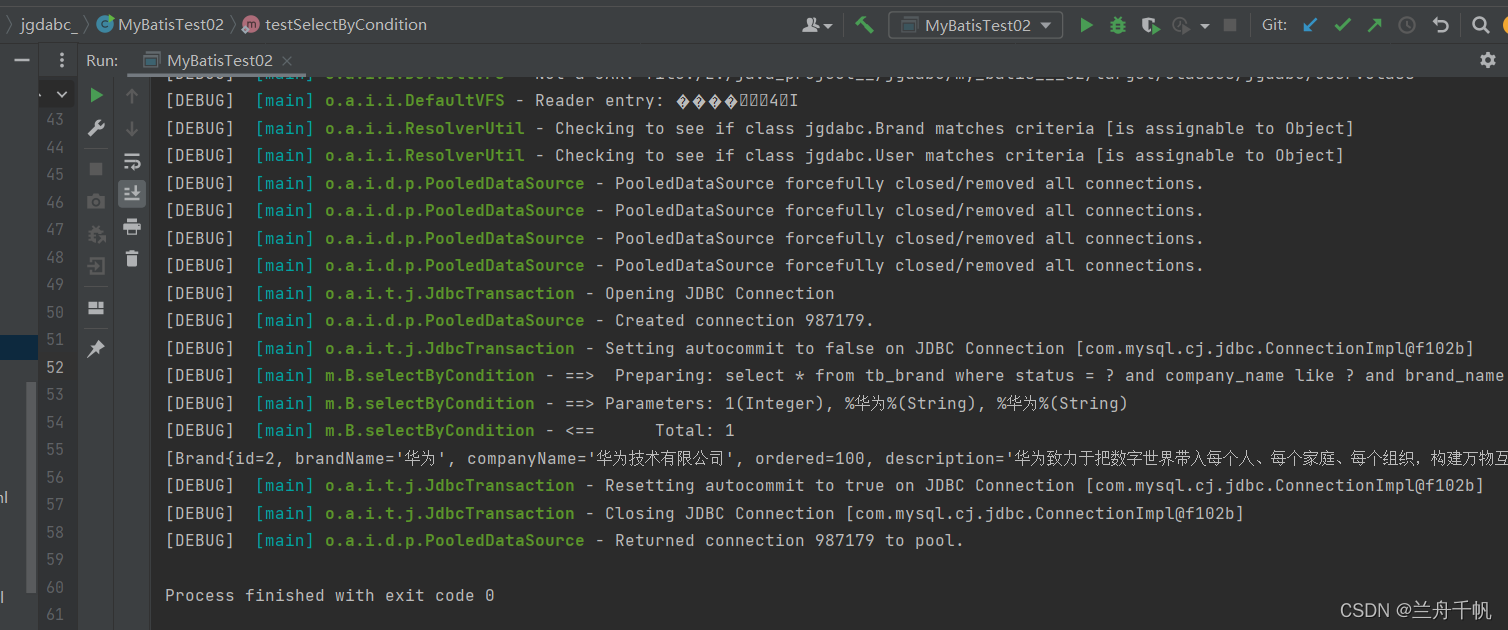Click the jgdabc.Brand ResolverUtil log line
1508x630 pixels.
[x=760, y=128]
